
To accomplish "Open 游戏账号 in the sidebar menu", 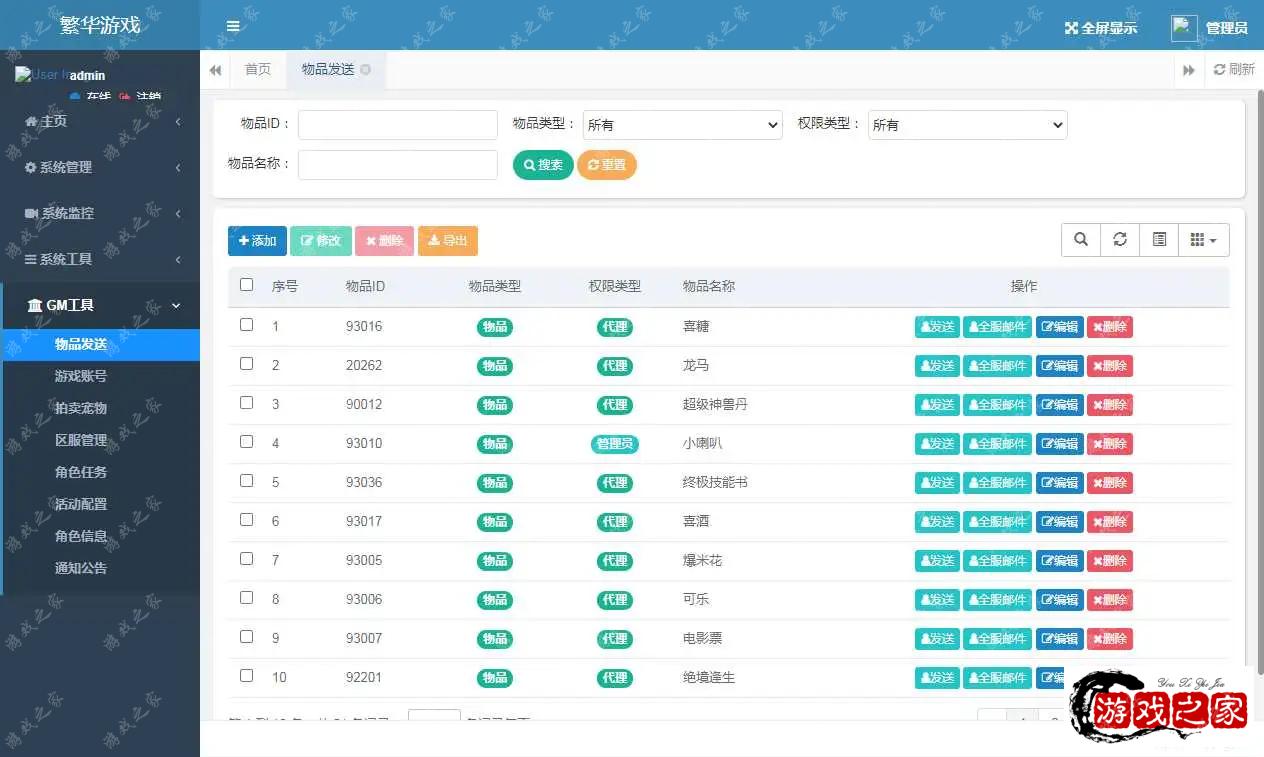I will (81, 376).
